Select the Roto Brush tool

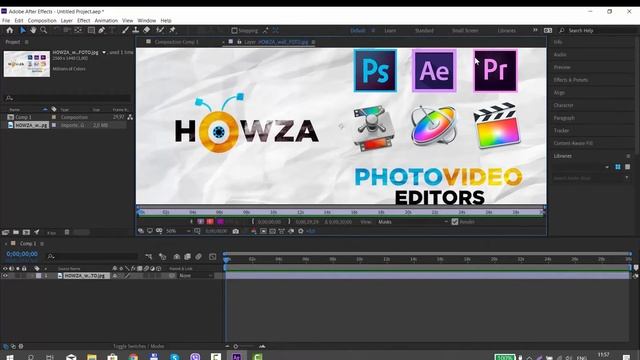coord(160,30)
